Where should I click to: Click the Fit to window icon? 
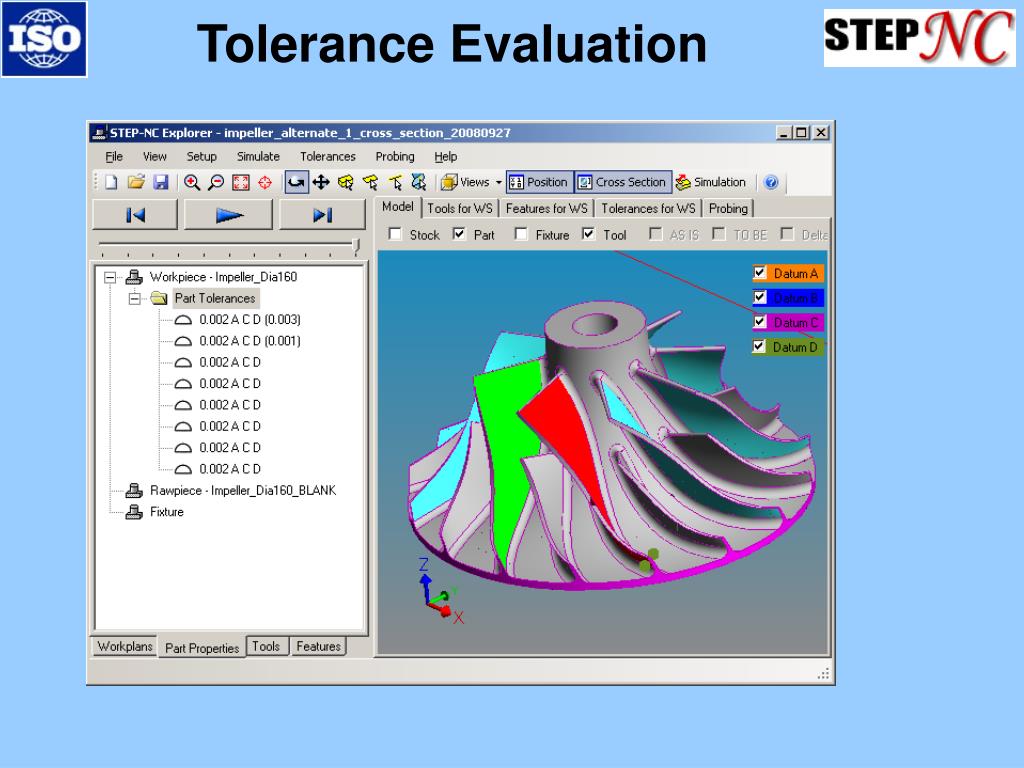tap(241, 182)
